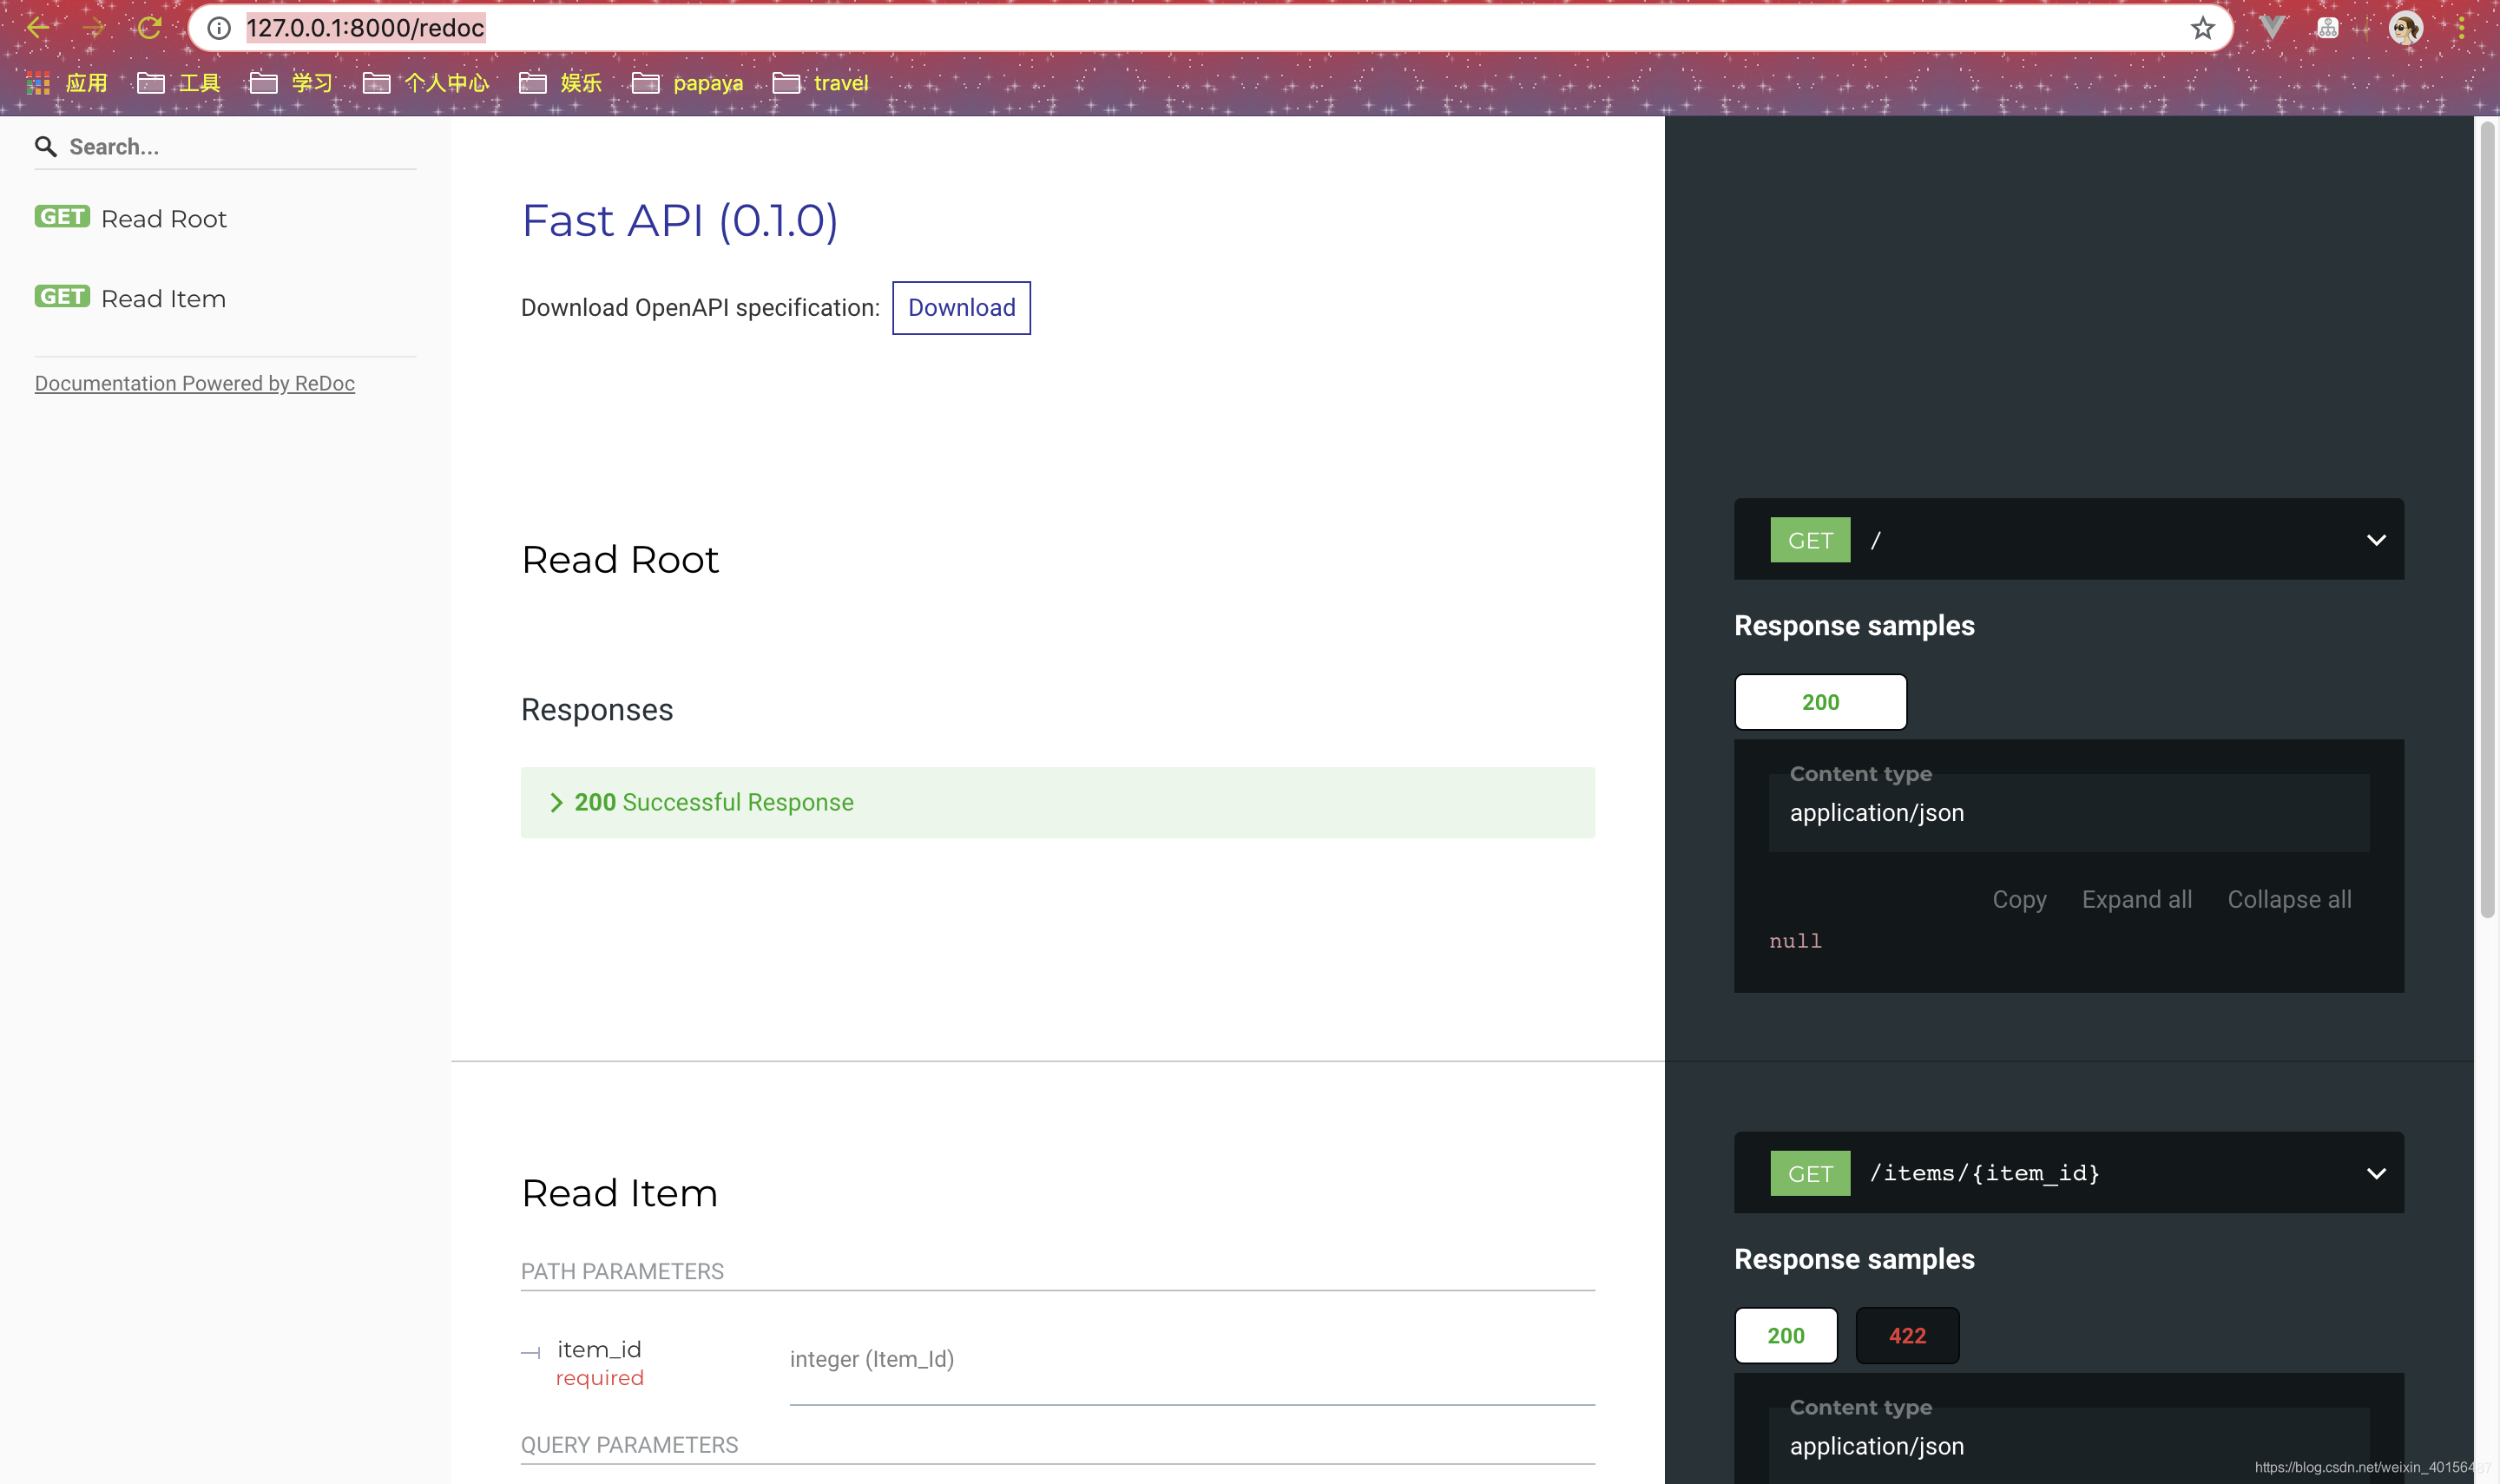
Task: Expand the GET / endpoint dropdown
Action: click(2376, 540)
